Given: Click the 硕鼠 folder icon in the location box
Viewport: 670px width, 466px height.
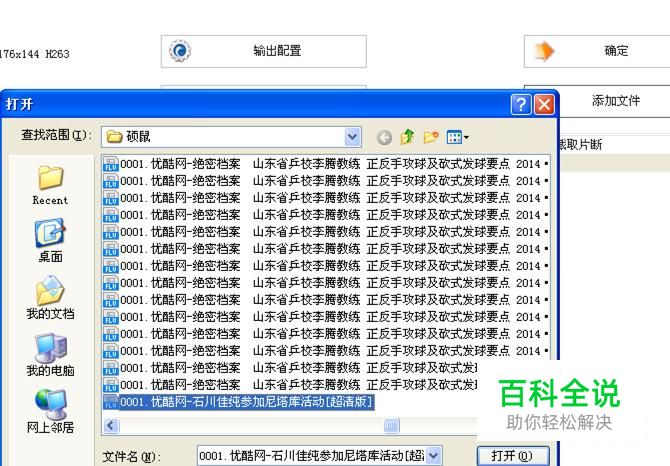Looking at the screenshot, I should click(115, 137).
